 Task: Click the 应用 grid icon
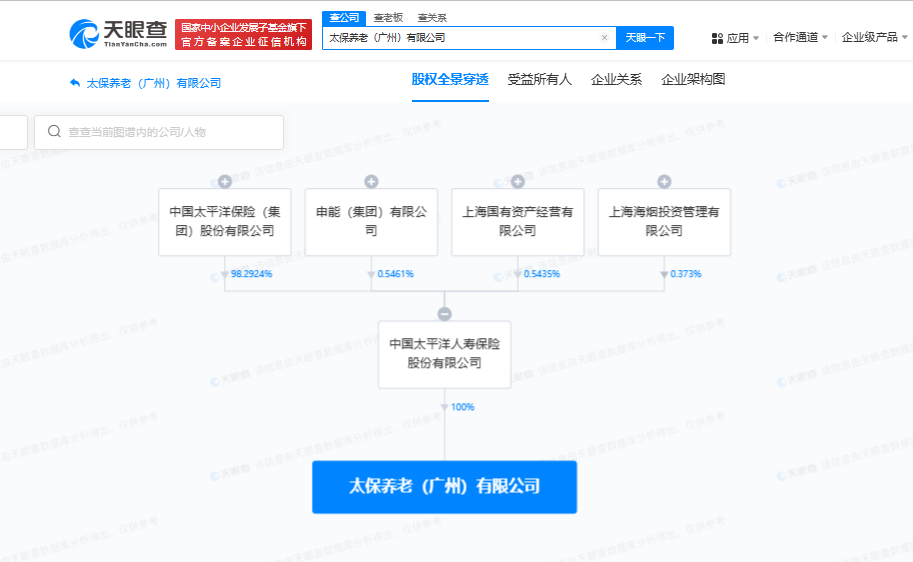coord(717,38)
